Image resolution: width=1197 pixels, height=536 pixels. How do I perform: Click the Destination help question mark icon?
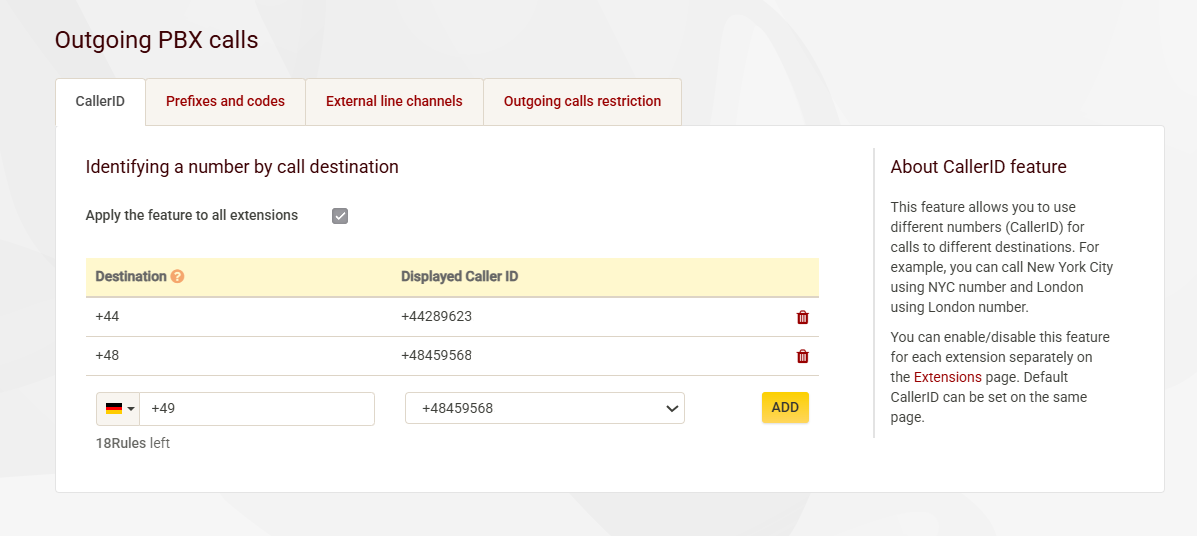point(177,277)
